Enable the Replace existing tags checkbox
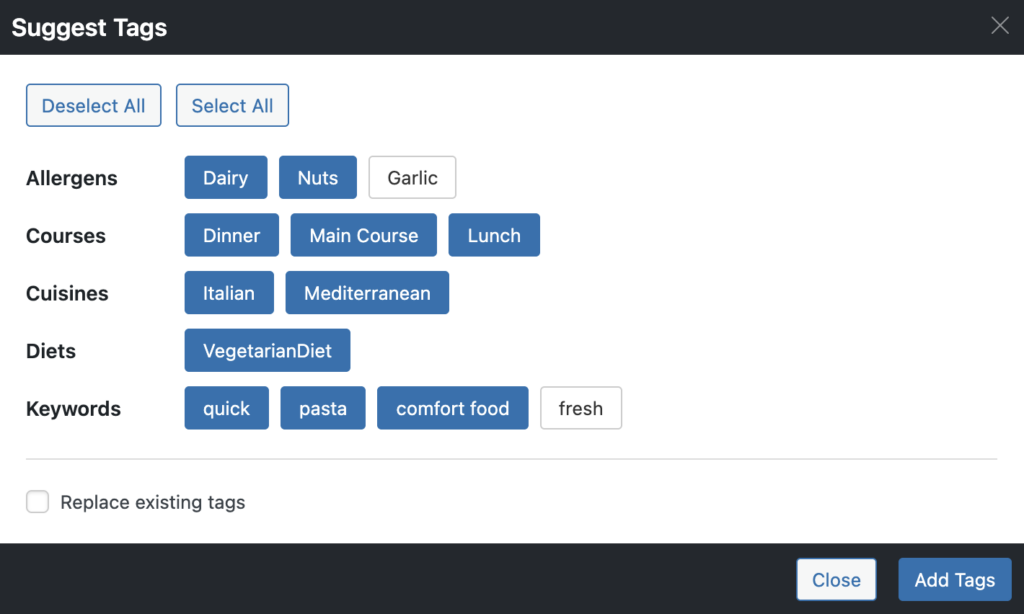 (x=38, y=502)
